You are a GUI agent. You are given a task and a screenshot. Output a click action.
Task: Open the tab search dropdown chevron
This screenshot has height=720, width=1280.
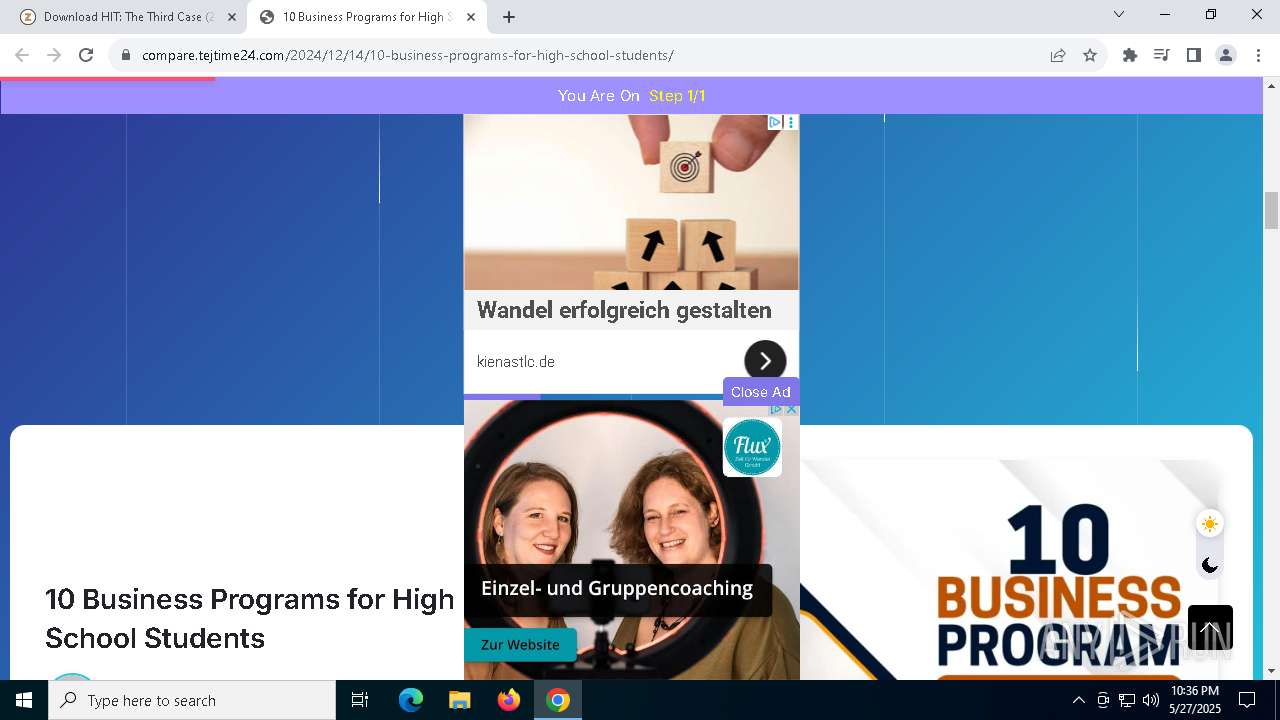[x=1119, y=14]
